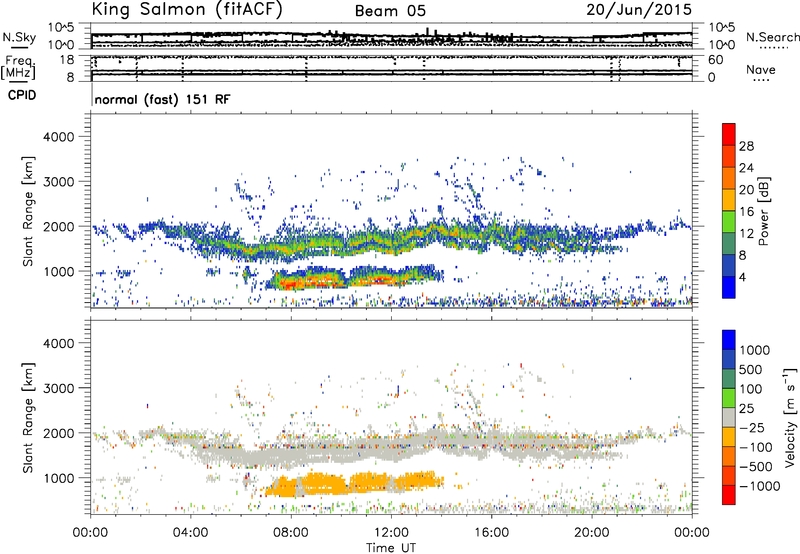Click the 'Time UT' axis label
The height and width of the screenshot is (554, 800).
(391, 548)
